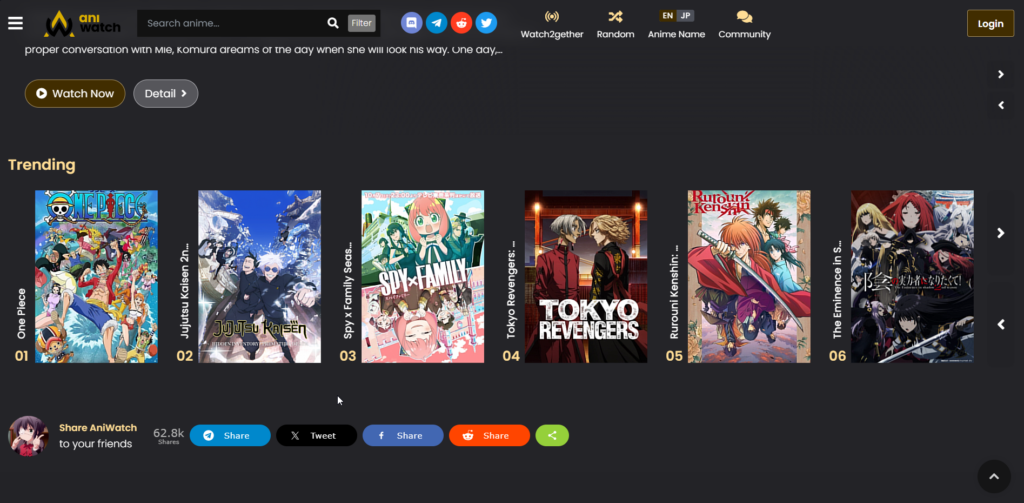Share AniWatch via Telegram button
This screenshot has height=503, width=1024.
[x=230, y=436]
